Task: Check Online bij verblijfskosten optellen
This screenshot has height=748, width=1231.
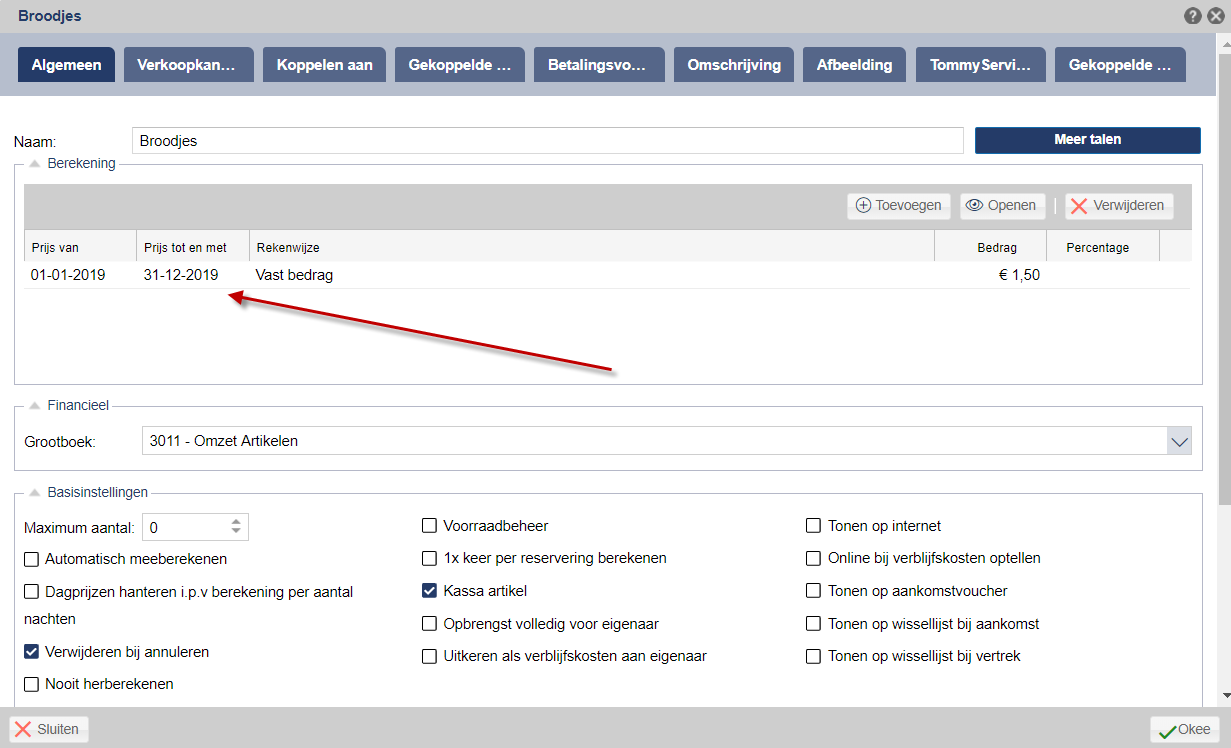Action: coord(814,558)
